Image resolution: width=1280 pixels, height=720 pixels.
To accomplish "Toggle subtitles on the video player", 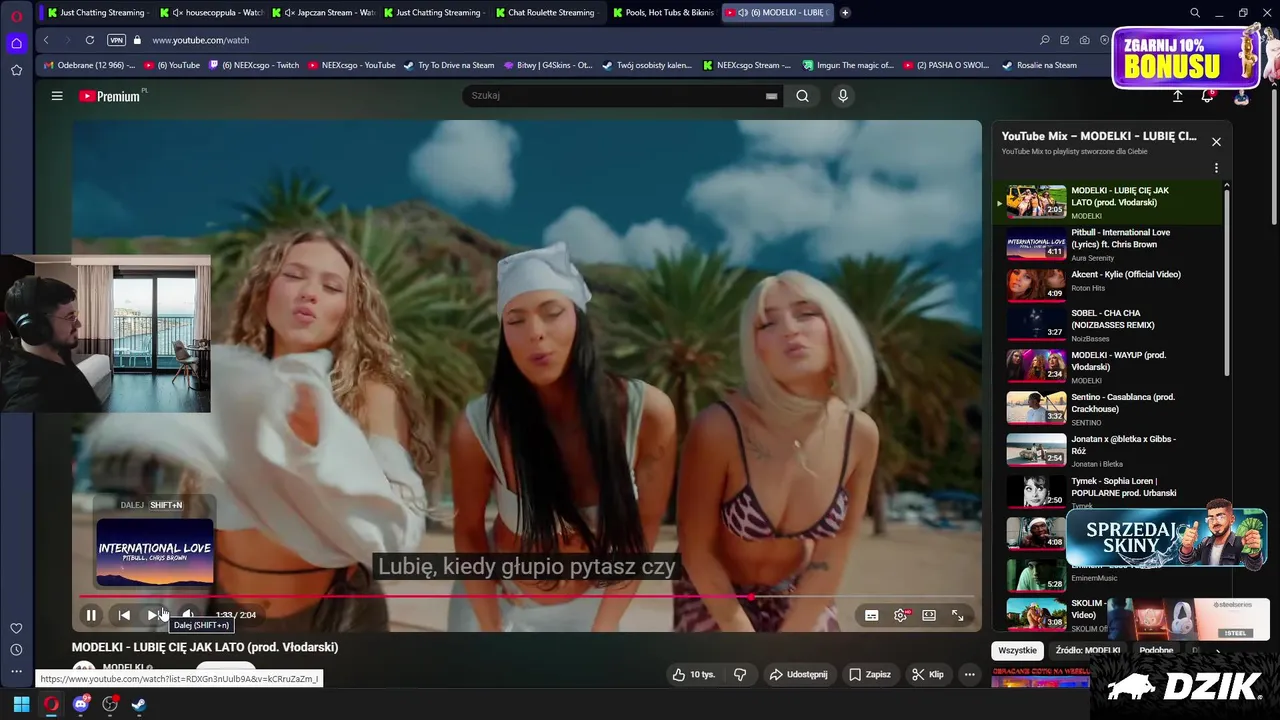I will (x=872, y=615).
